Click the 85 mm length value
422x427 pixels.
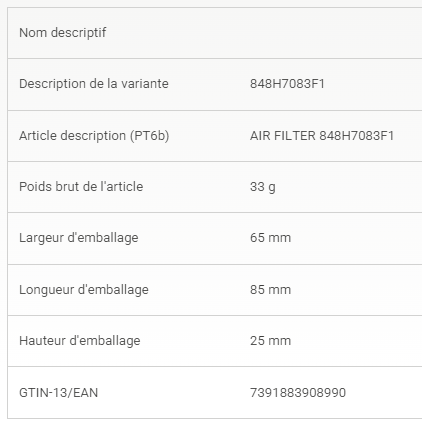click(270, 290)
